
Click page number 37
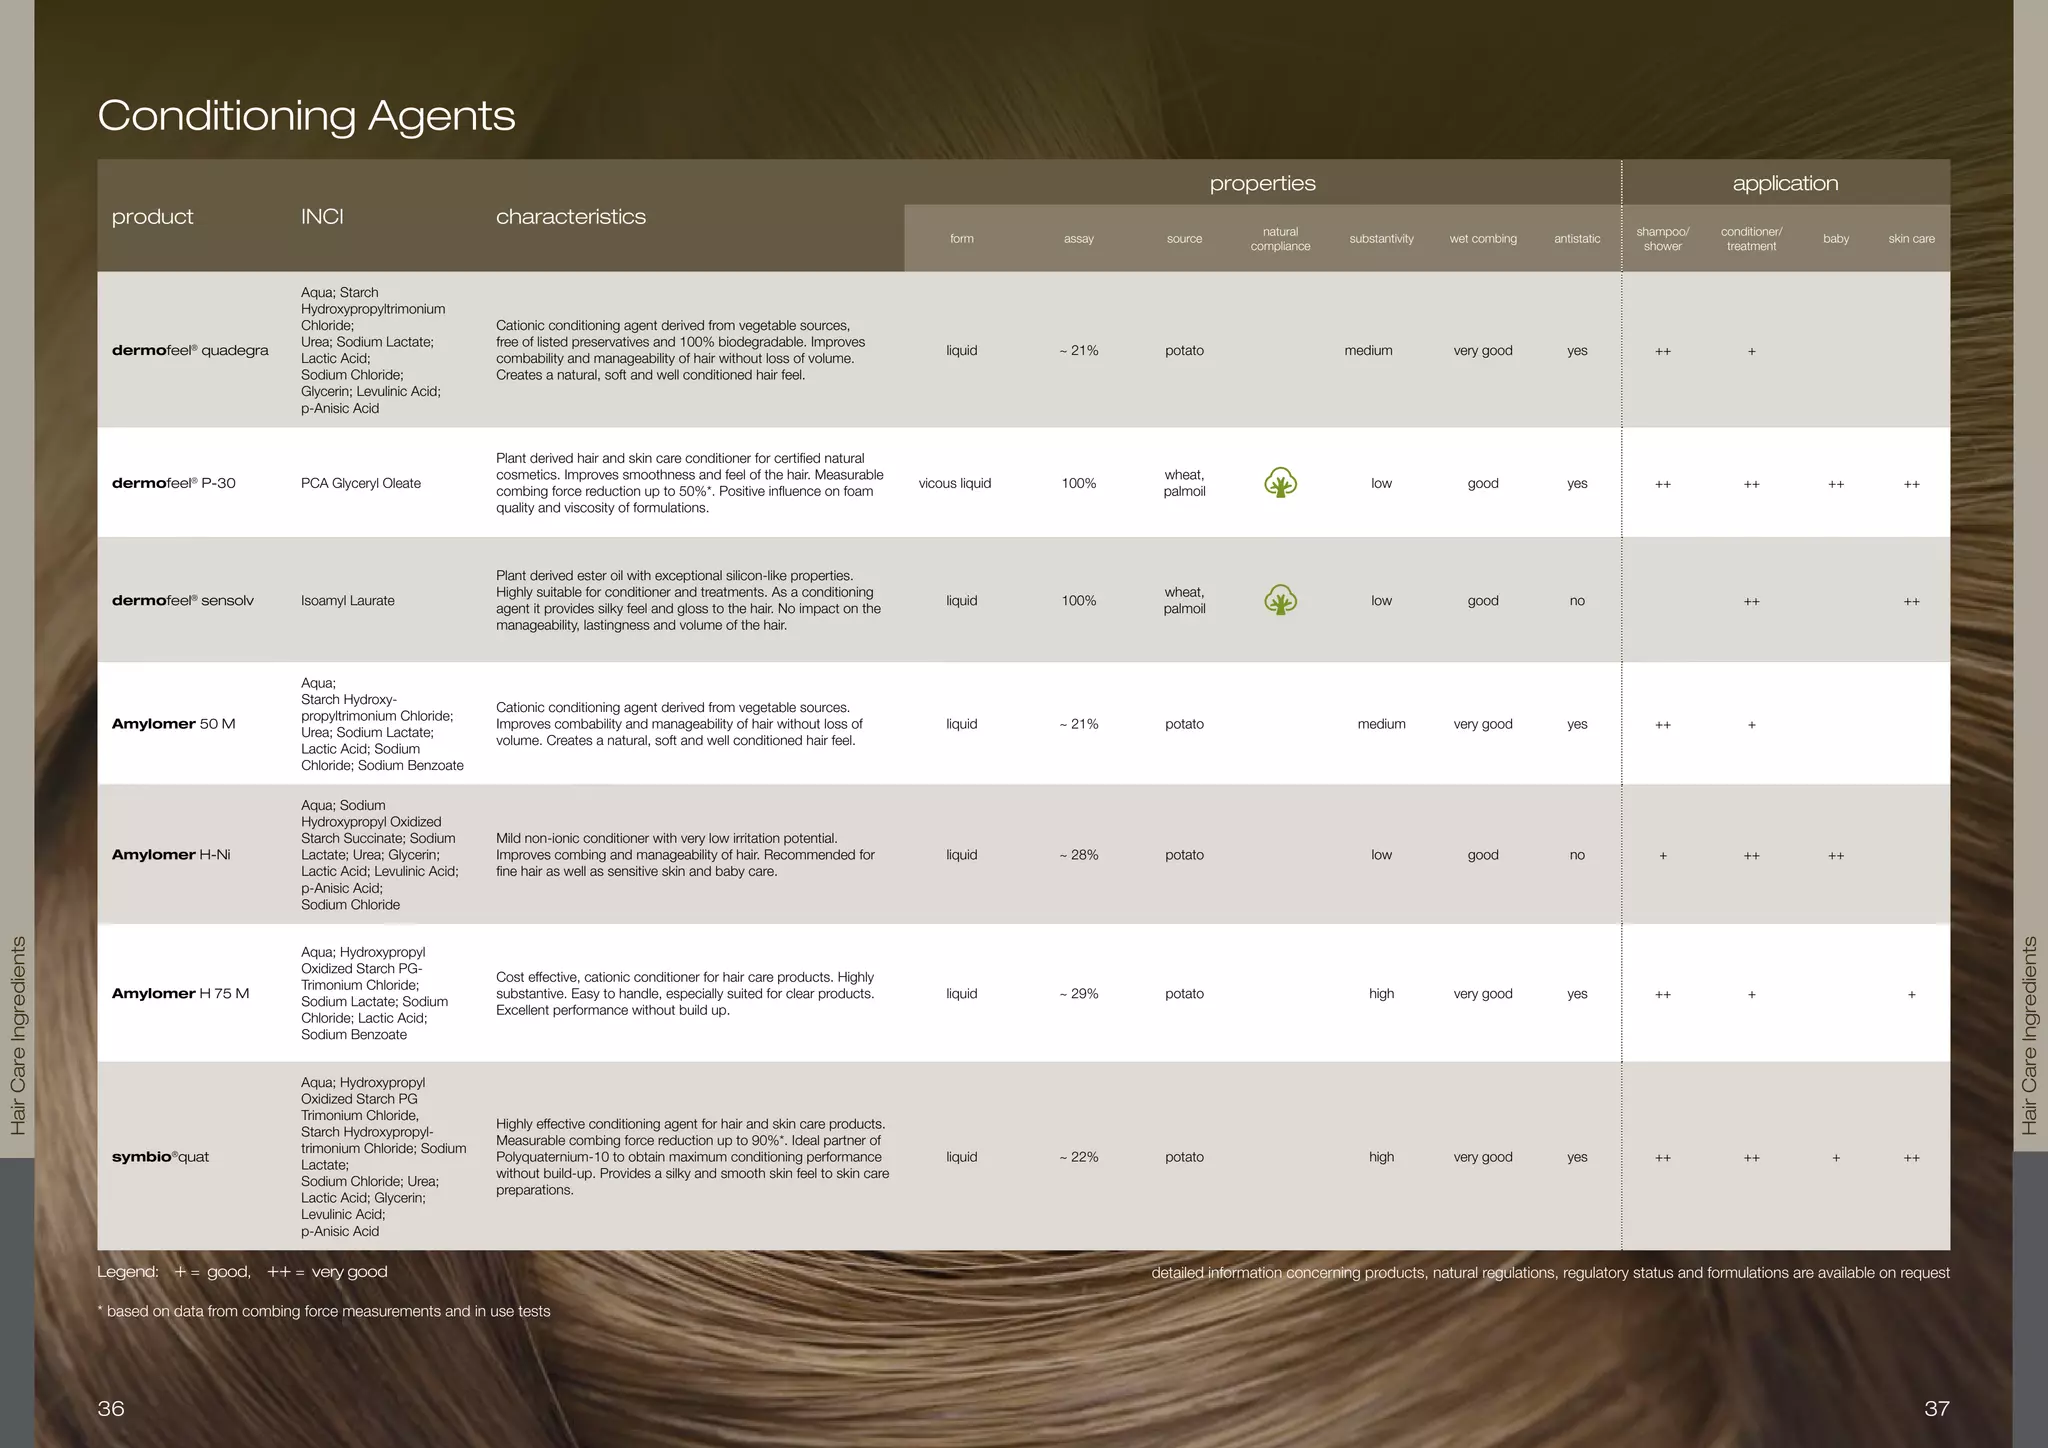1937,1408
